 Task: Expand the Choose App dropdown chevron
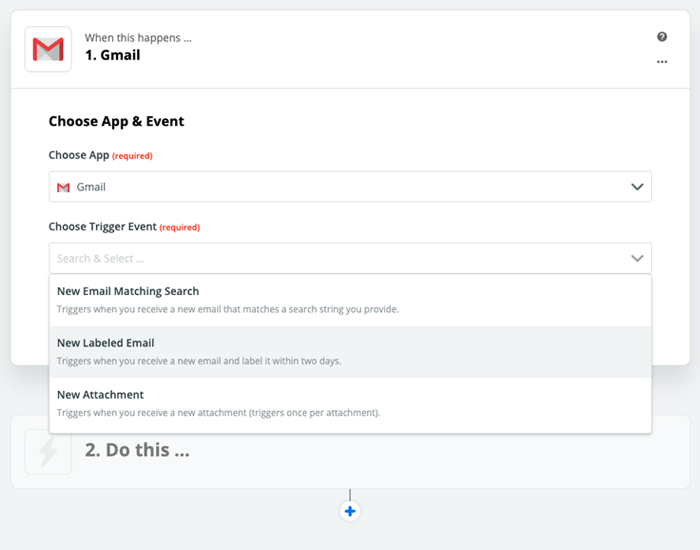[637, 187]
